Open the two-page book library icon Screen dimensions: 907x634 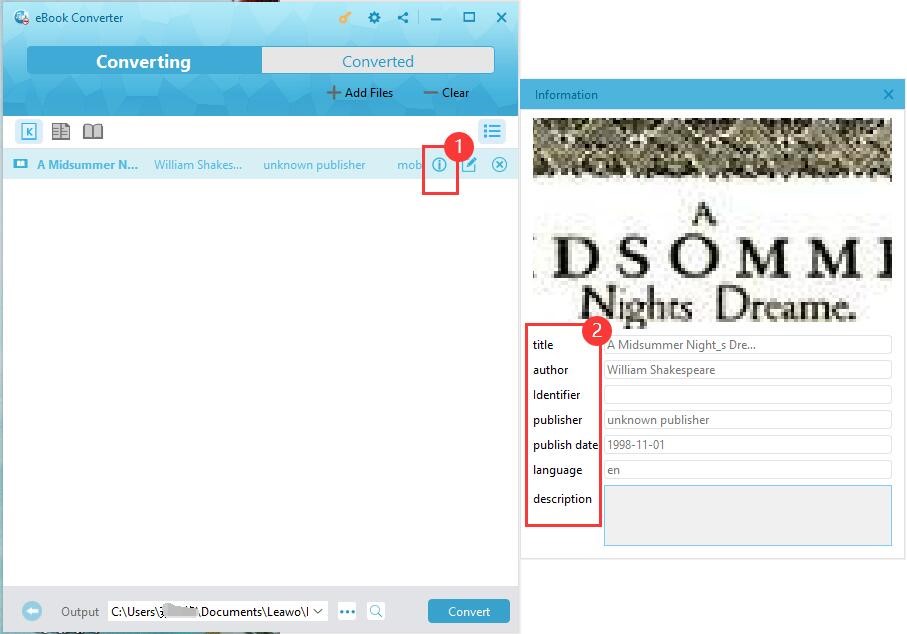tap(61, 132)
